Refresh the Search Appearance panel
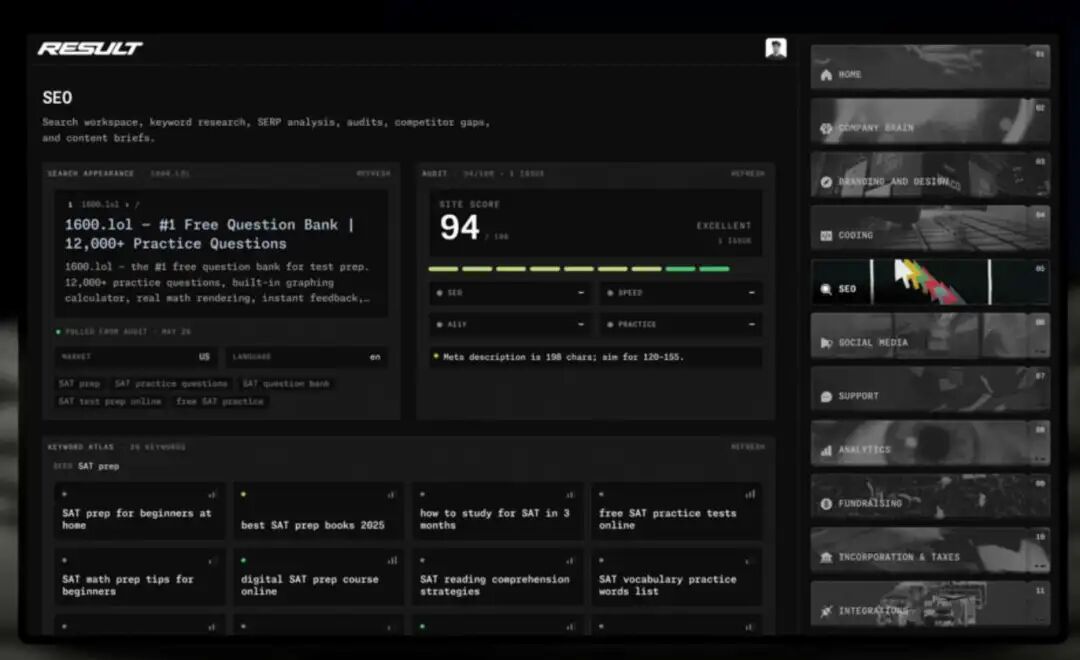The width and height of the screenshot is (1080, 660). click(x=373, y=174)
